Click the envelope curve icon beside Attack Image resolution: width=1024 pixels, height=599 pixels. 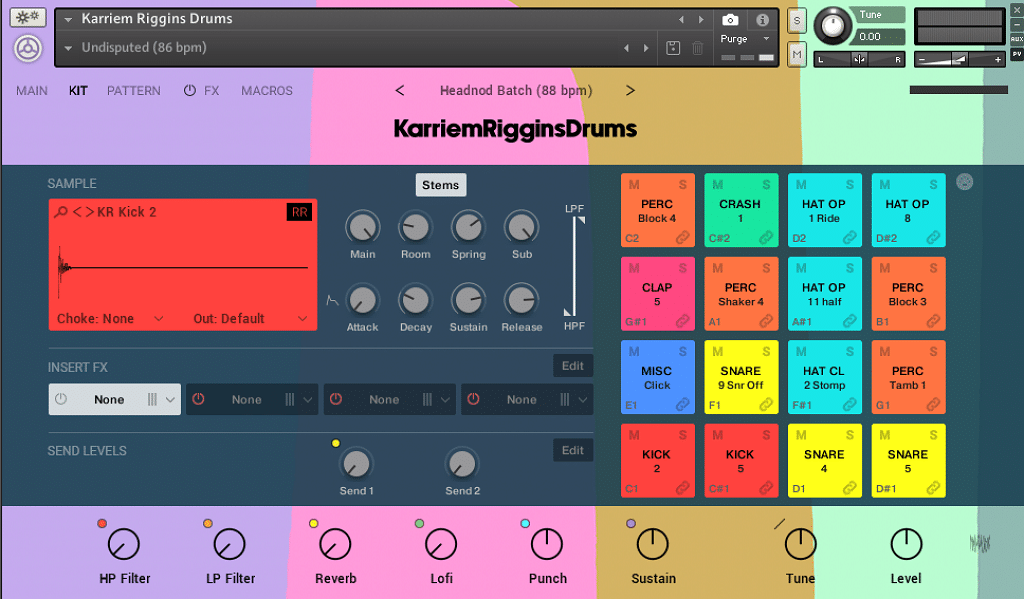pos(332,300)
